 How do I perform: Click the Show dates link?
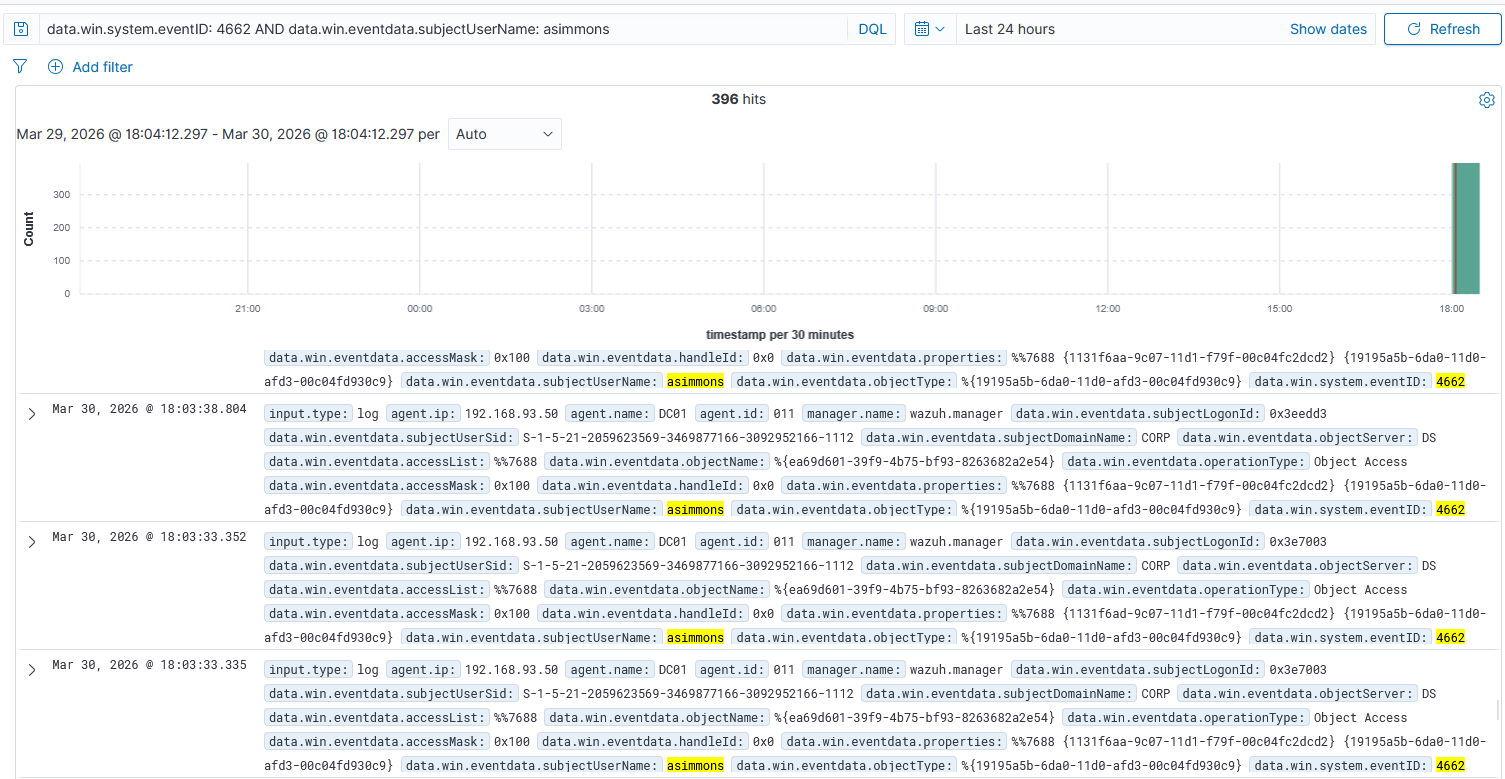point(1328,29)
